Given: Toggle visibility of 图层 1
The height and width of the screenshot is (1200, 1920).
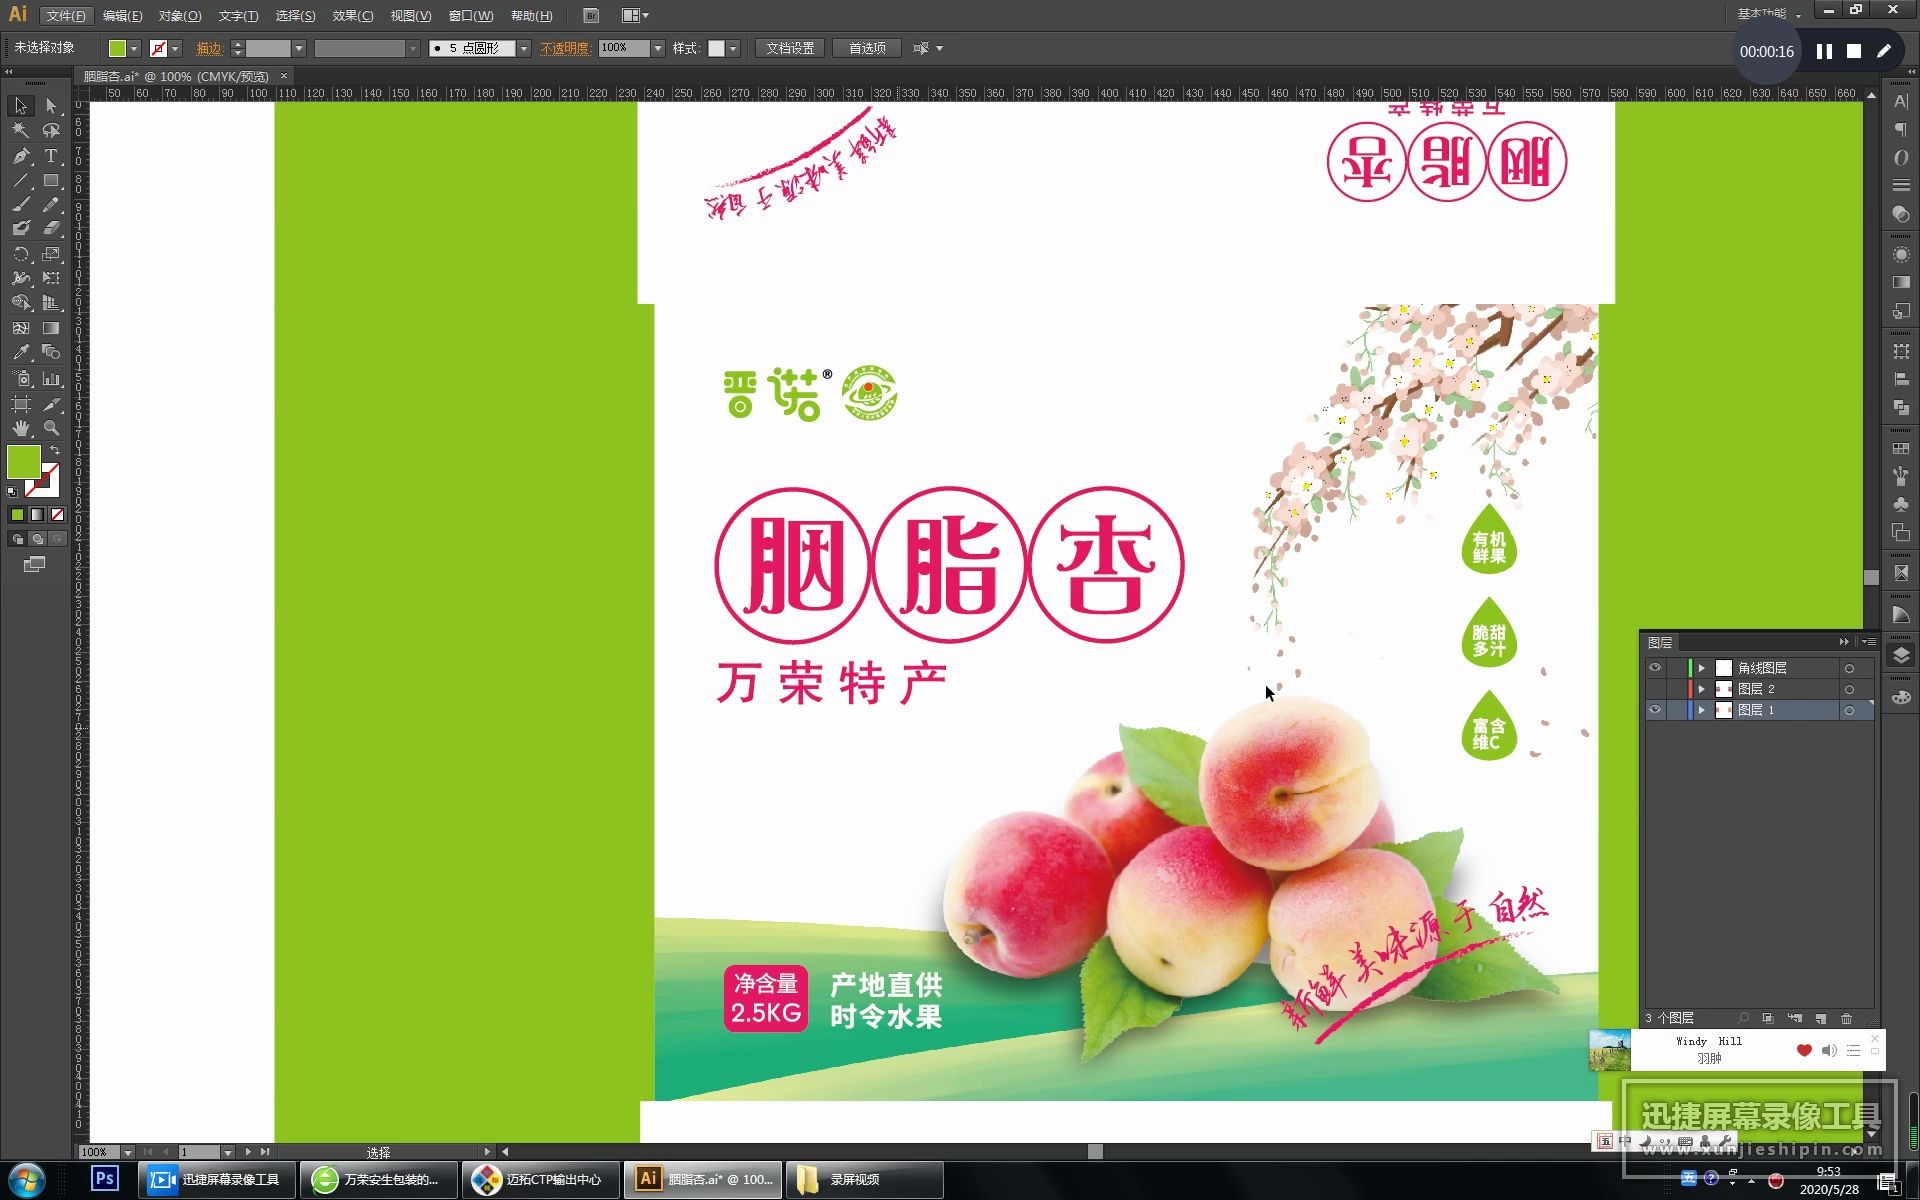Looking at the screenshot, I should (1654, 710).
